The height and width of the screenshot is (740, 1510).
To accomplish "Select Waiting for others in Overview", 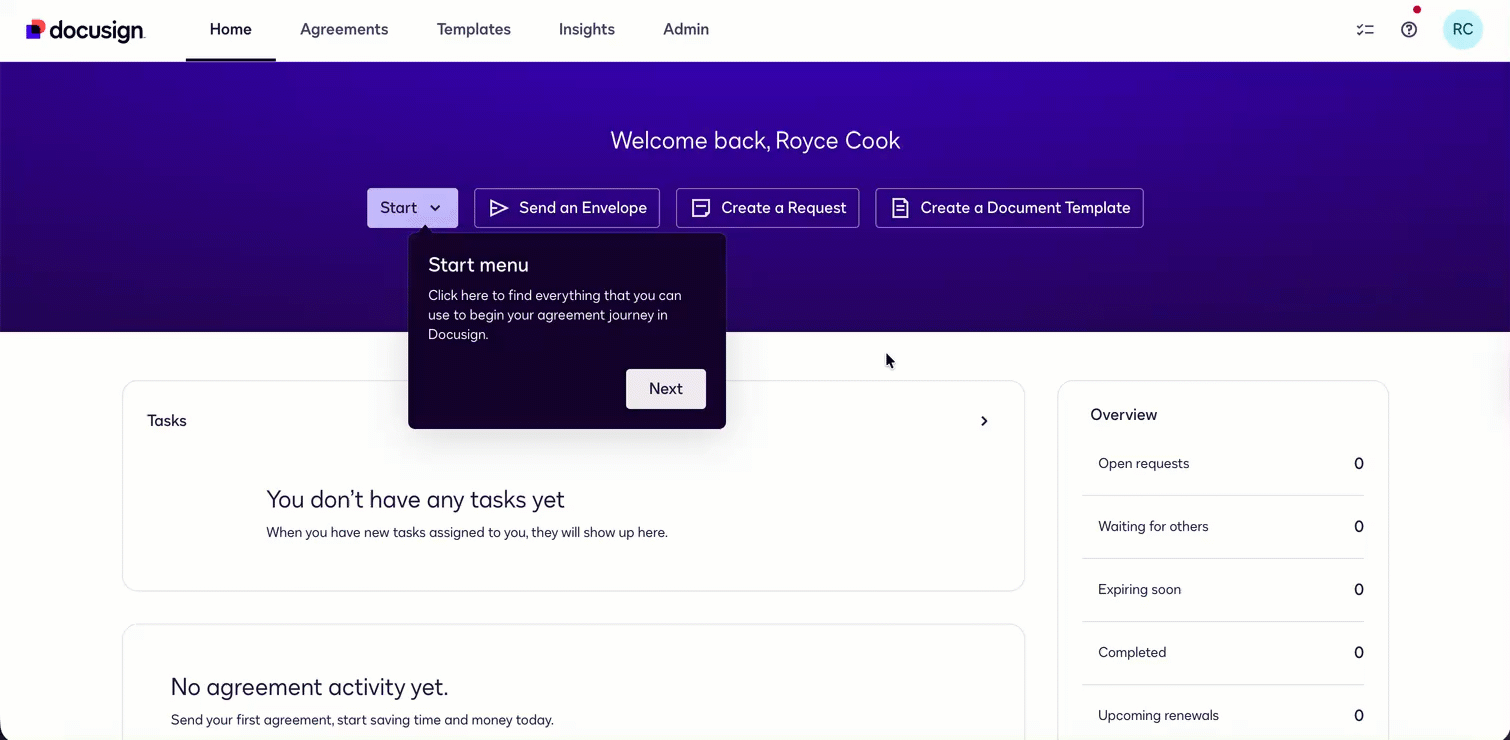I will [x=1223, y=527].
